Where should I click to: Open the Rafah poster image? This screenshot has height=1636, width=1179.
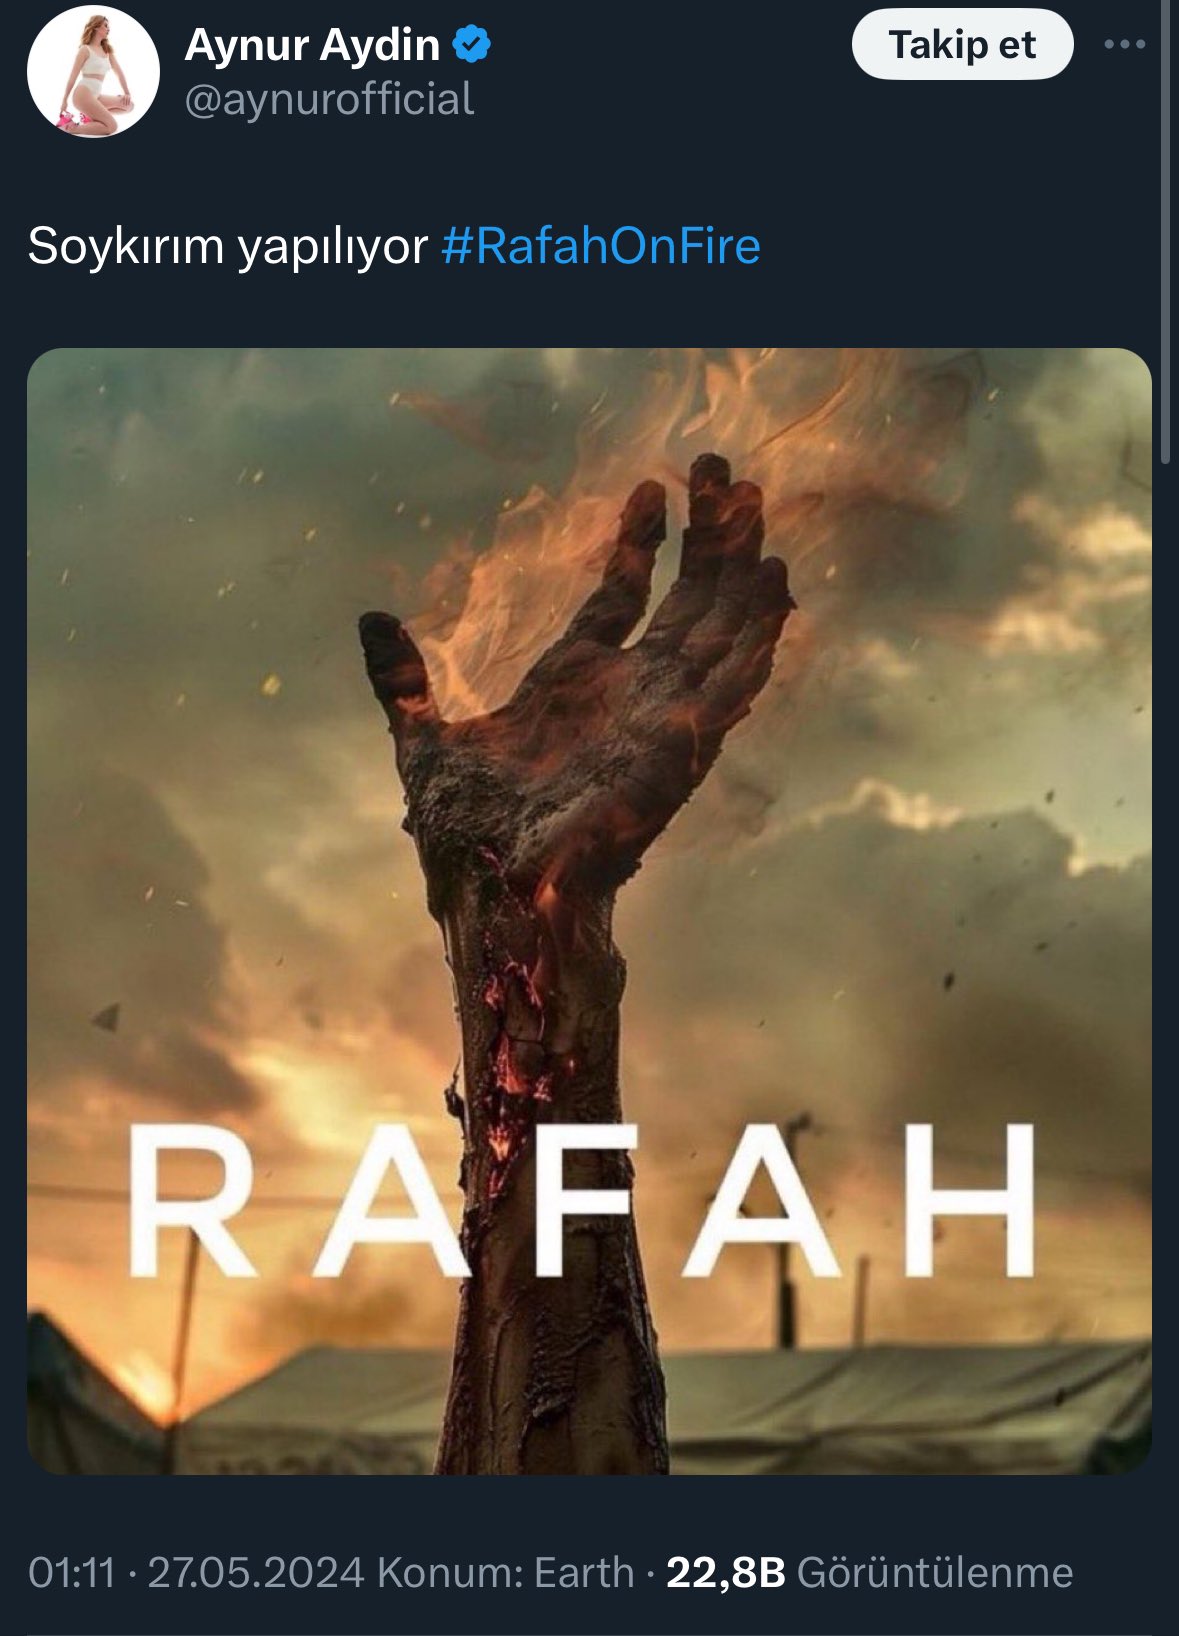tap(589, 911)
